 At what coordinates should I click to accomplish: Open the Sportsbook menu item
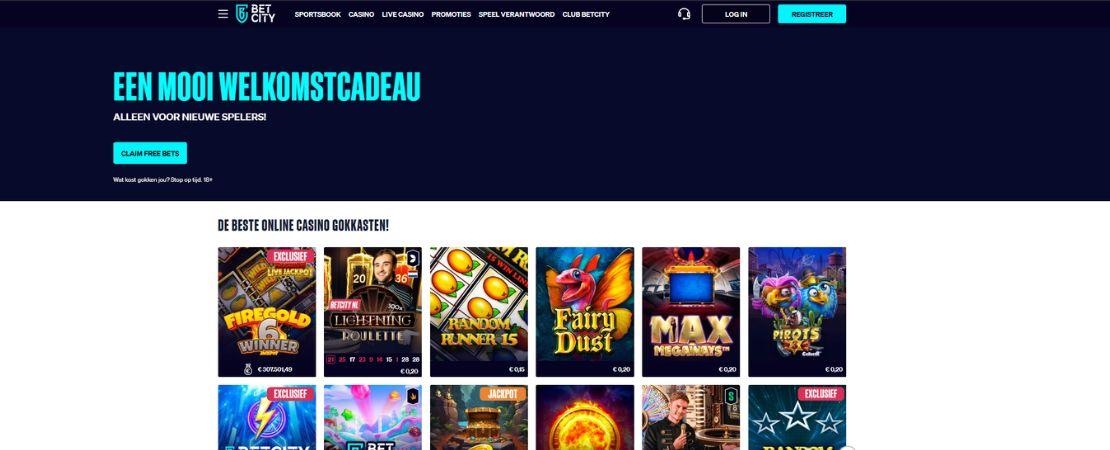click(318, 14)
